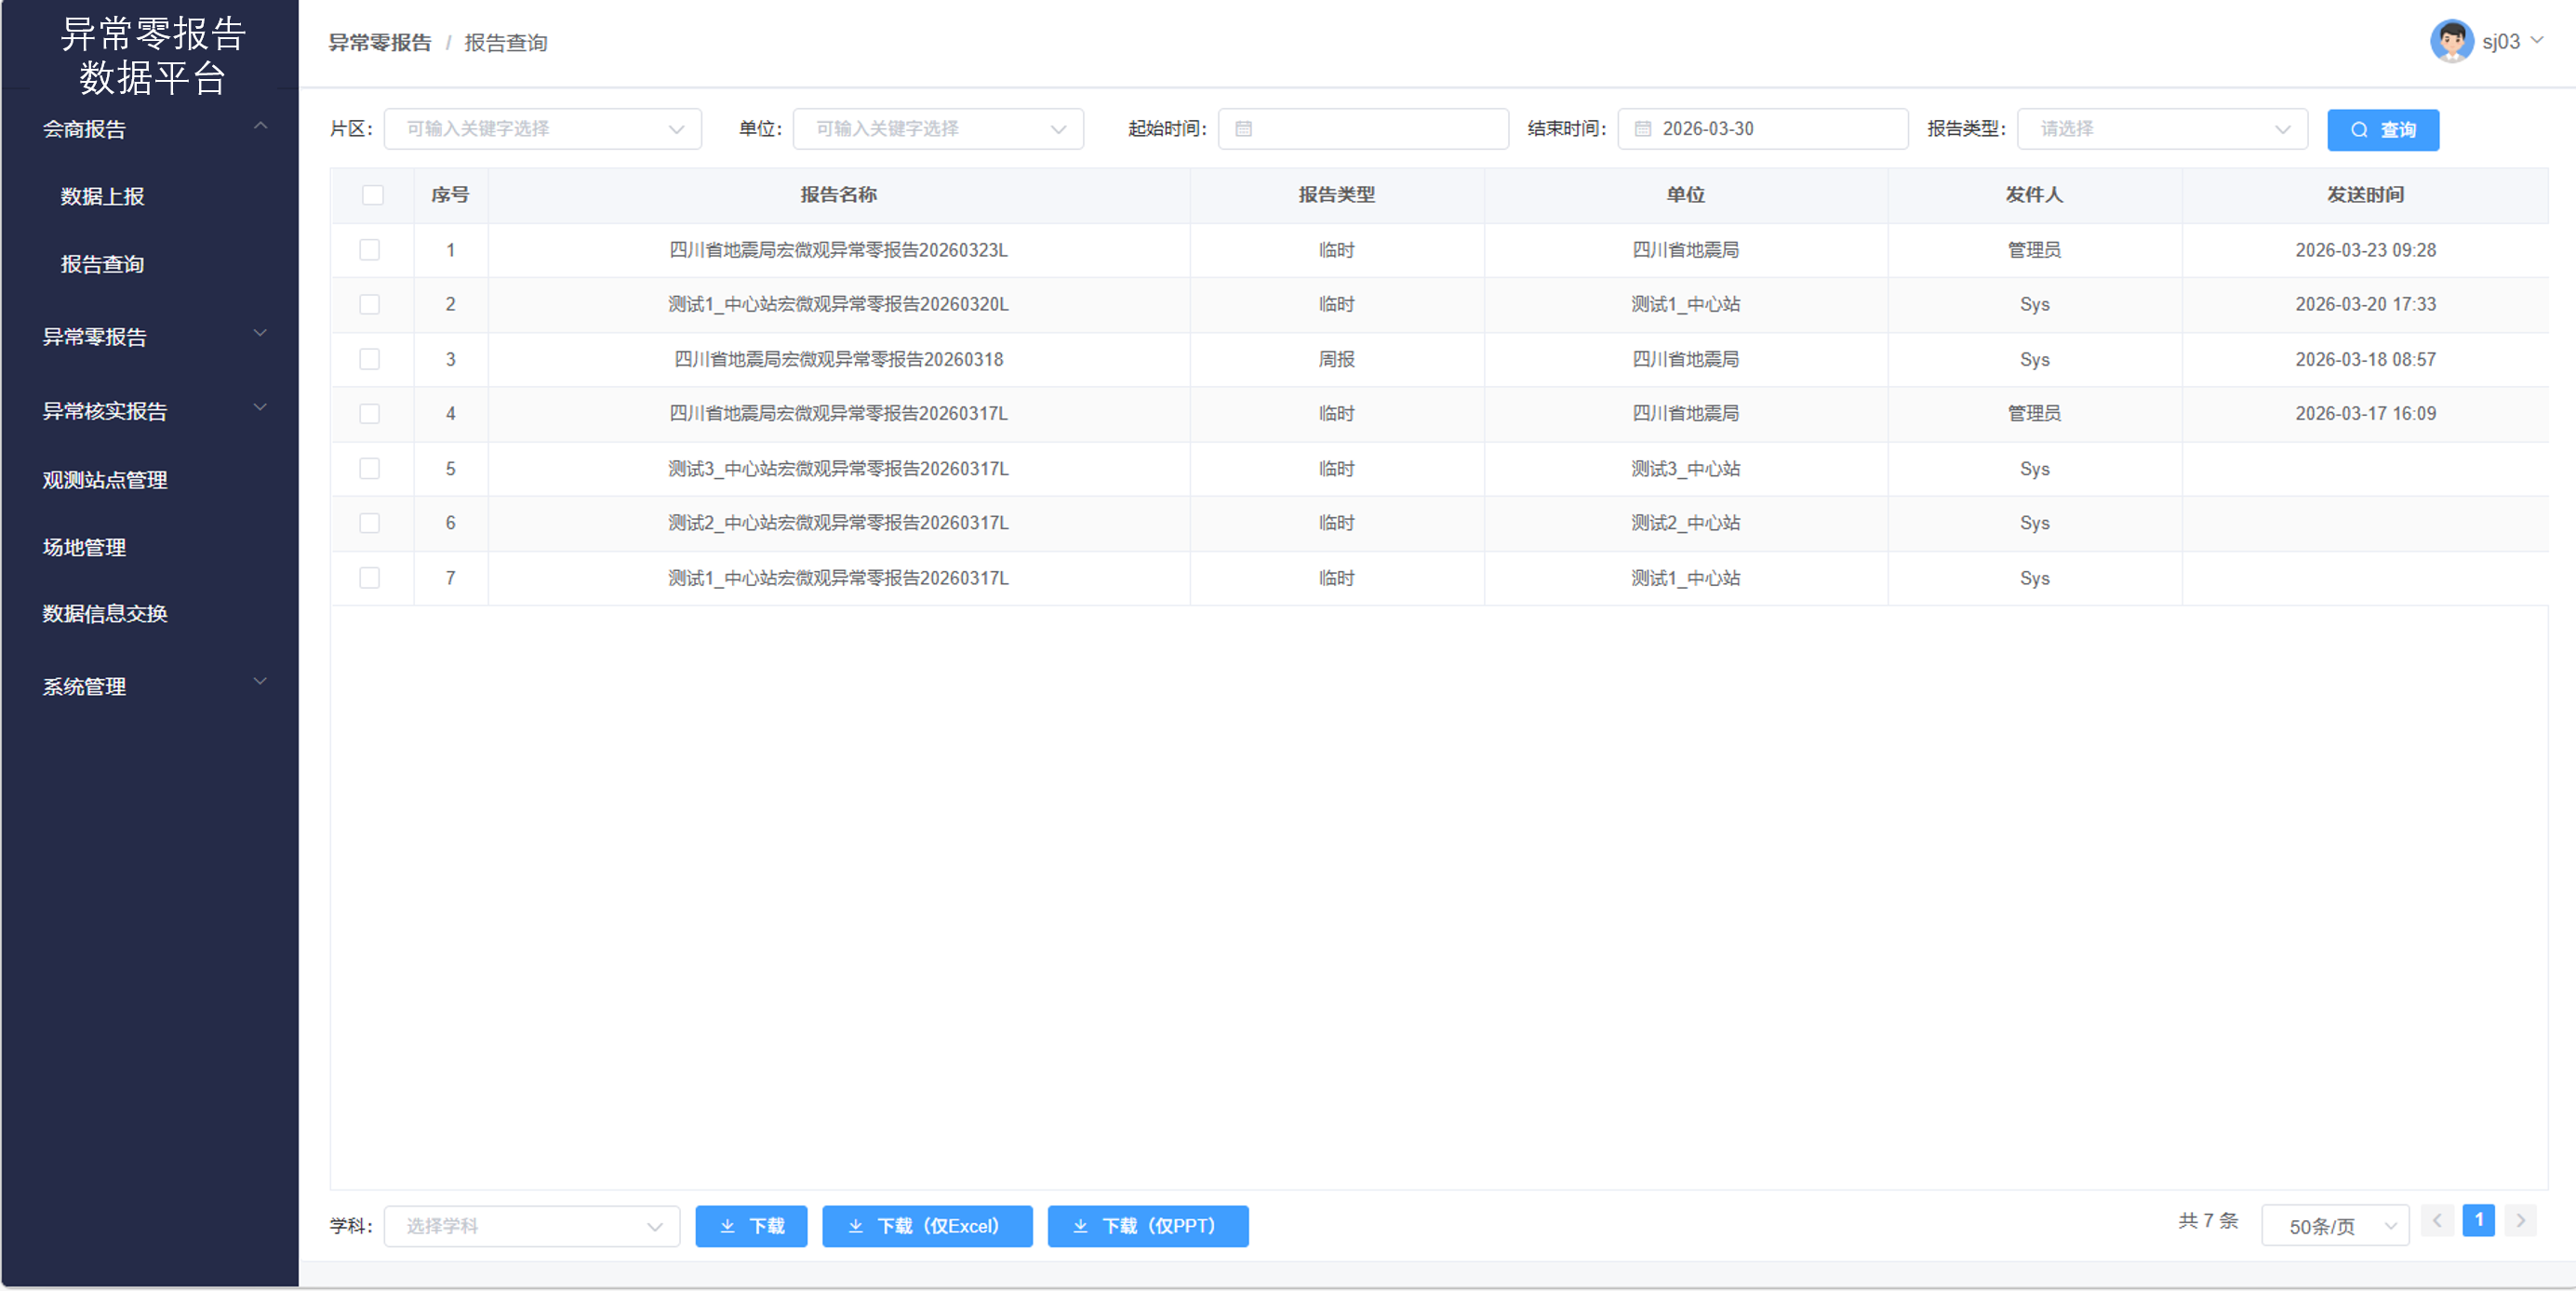
Task: Open the 50条/页 page size dropdown
Action: (2334, 1226)
